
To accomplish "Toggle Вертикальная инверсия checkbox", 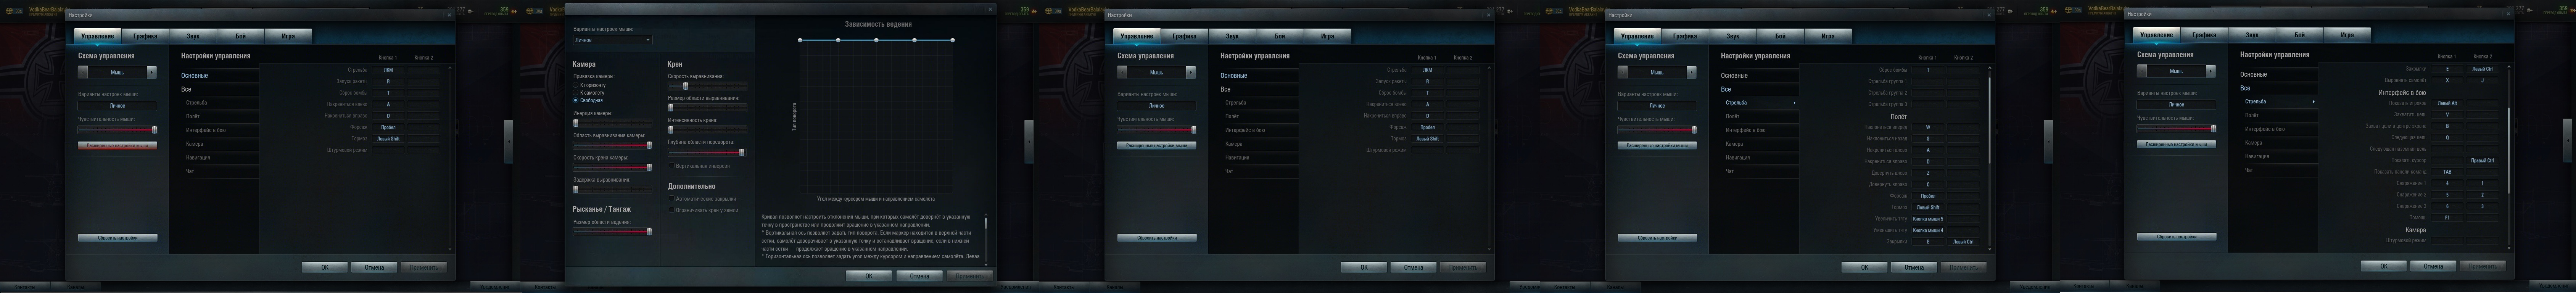I will click(x=671, y=166).
